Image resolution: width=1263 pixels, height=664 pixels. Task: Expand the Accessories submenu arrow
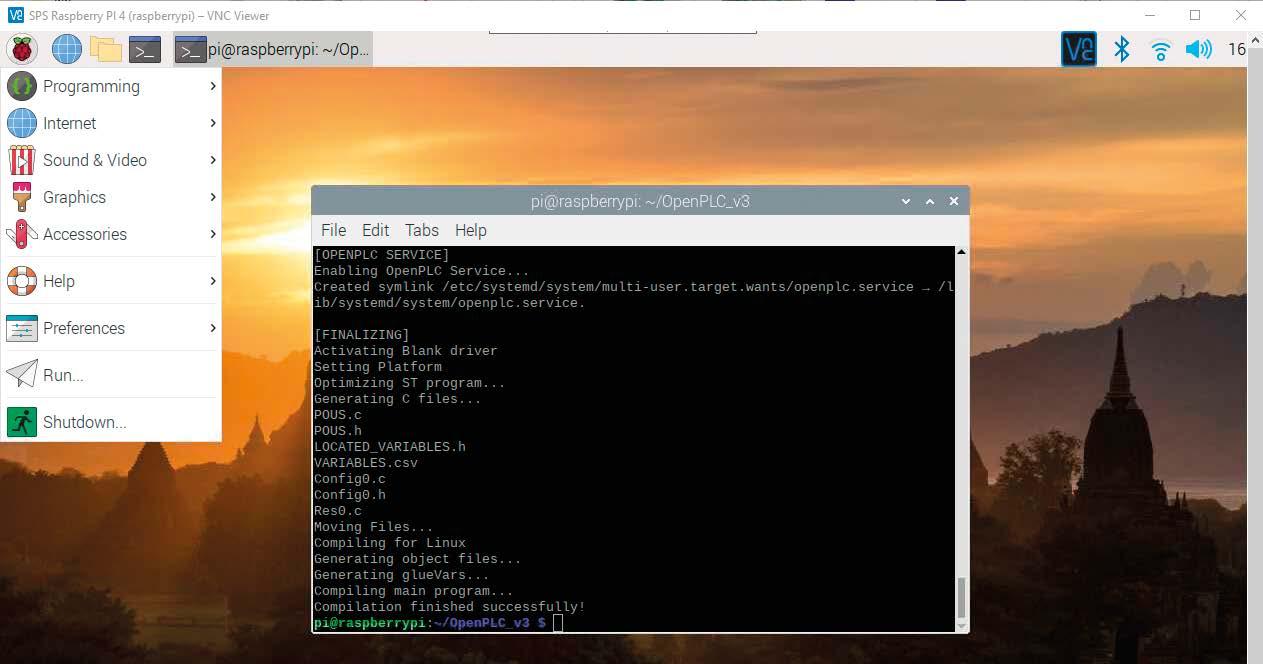[x=213, y=234]
